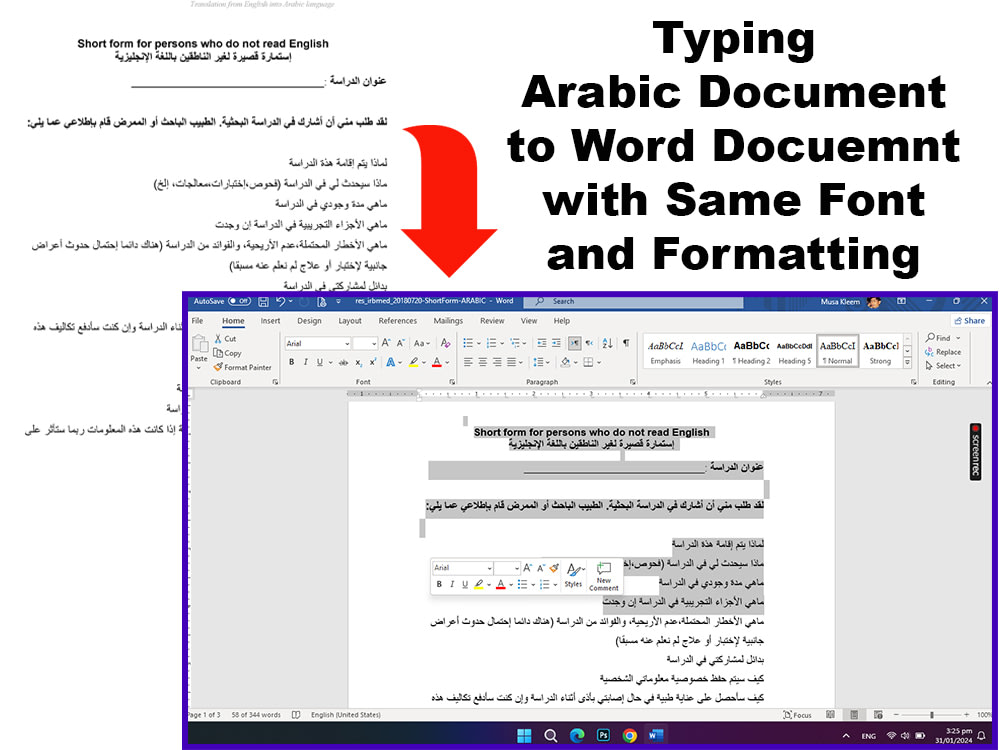Screen dimensions: 1000x750
Task: Click Increase Indent in Paragraph group
Action: click(556, 343)
